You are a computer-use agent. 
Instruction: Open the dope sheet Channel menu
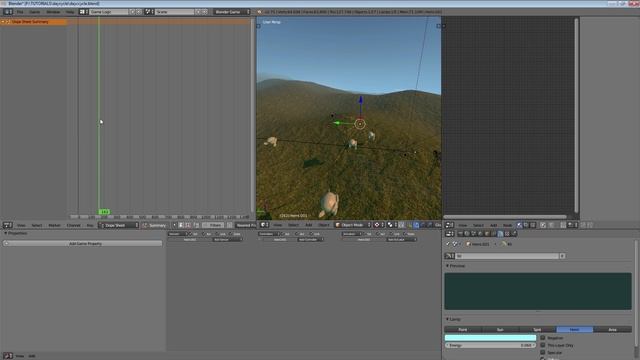tap(73, 225)
